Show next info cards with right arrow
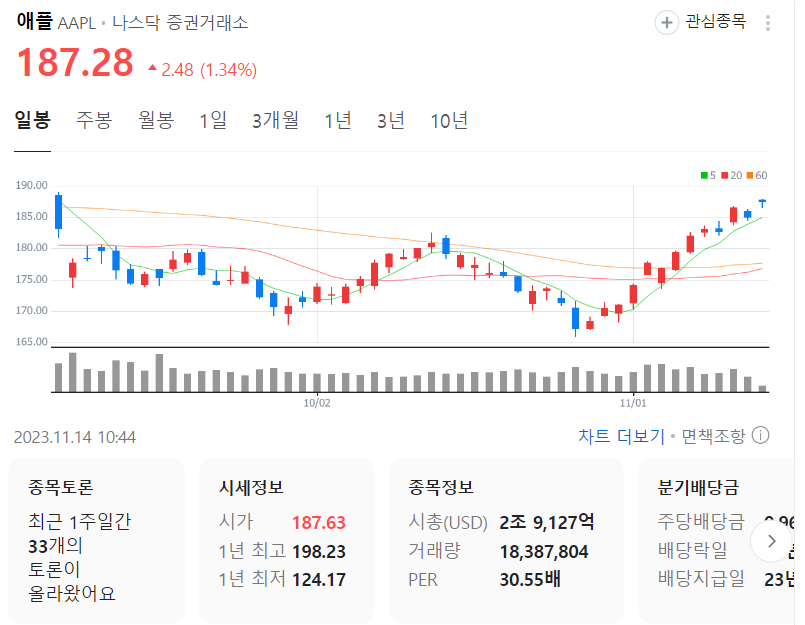Image resolution: width=805 pixels, height=625 pixels. pyautogui.click(x=771, y=541)
